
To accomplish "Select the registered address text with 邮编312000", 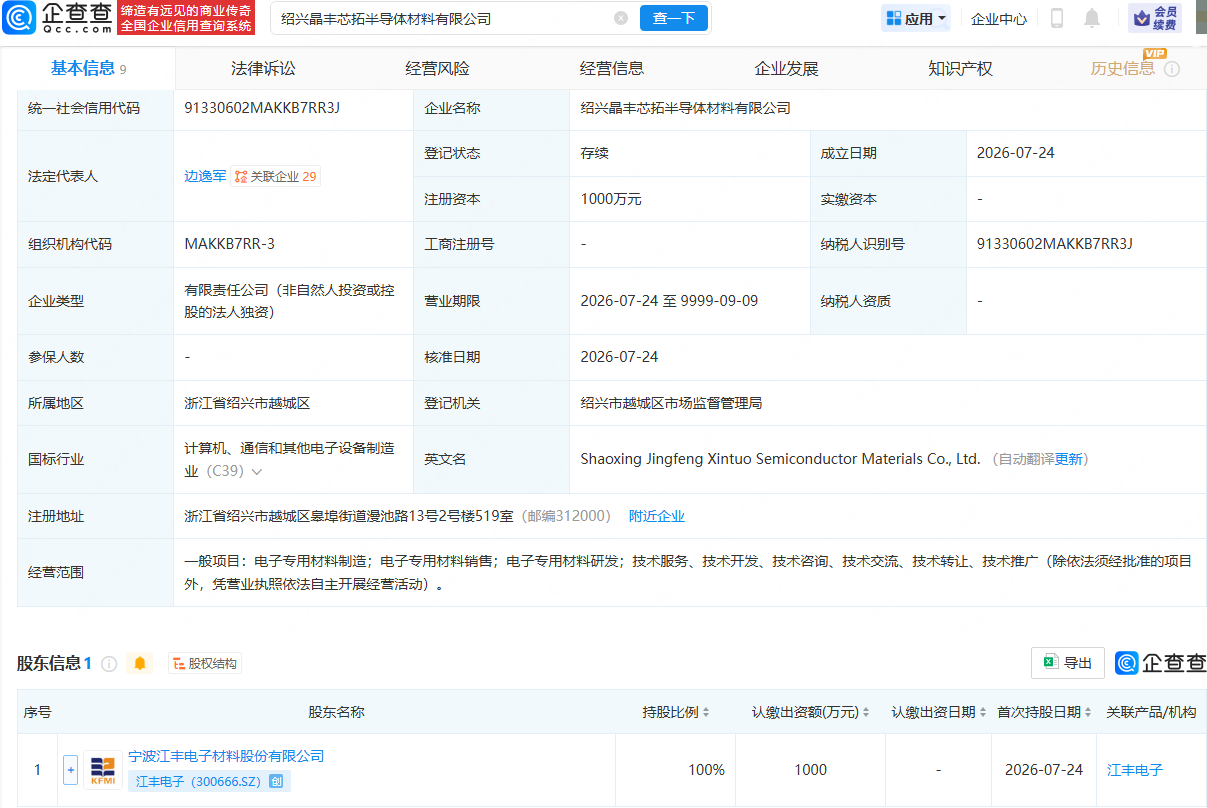I will click(398, 516).
